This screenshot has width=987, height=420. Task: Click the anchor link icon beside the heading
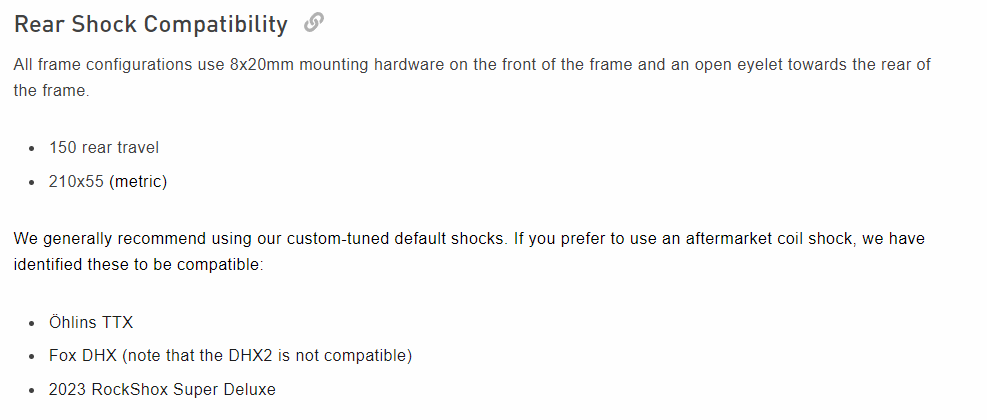313,23
